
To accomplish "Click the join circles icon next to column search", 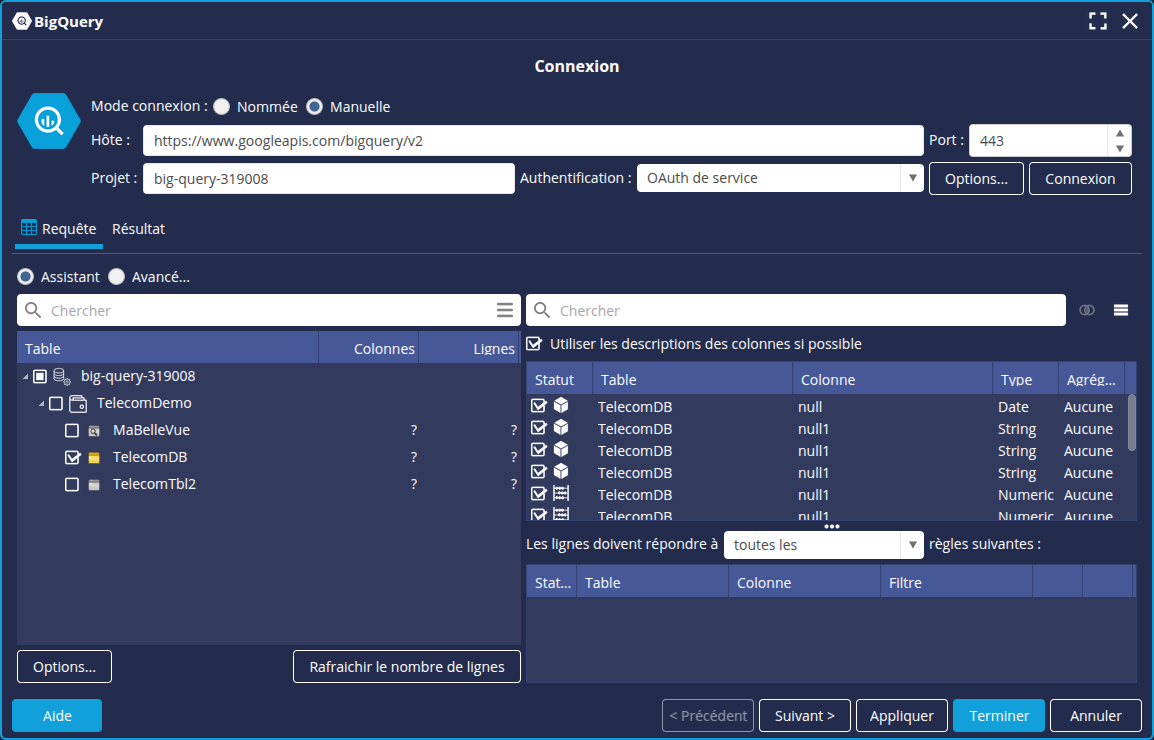I will pyautogui.click(x=1087, y=310).
